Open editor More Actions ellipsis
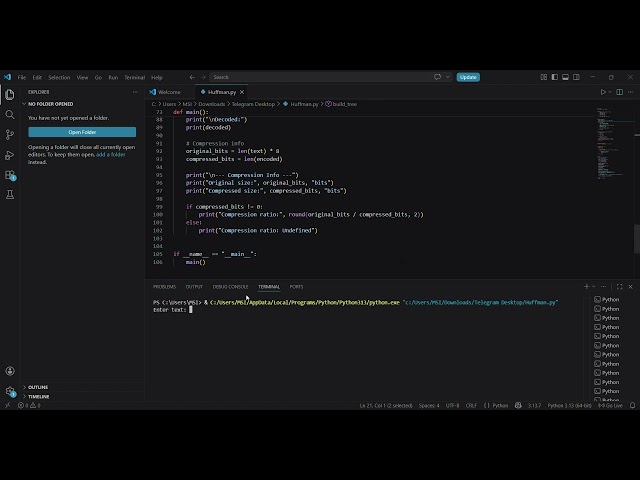This screenshot has height=480, width=640. tap(631, 92)
